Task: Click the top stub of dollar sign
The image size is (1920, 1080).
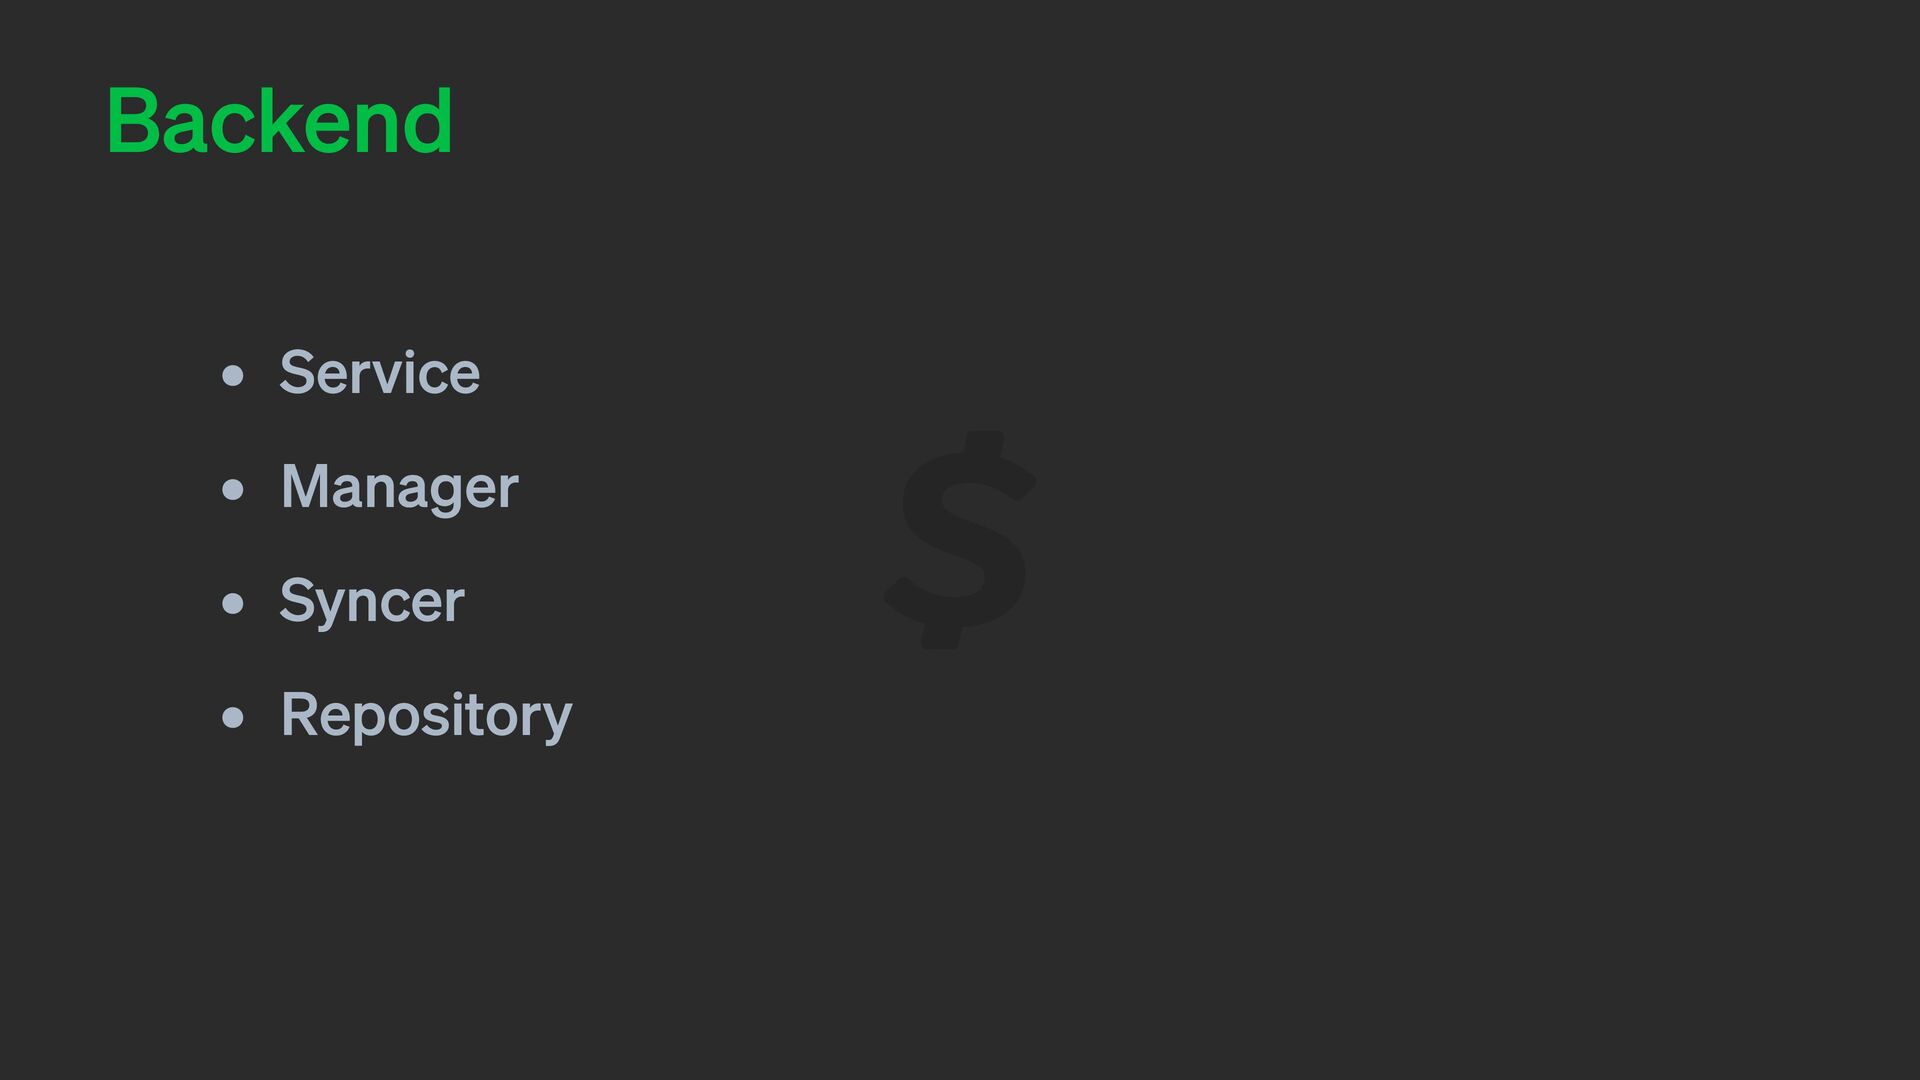Action: 985,443
